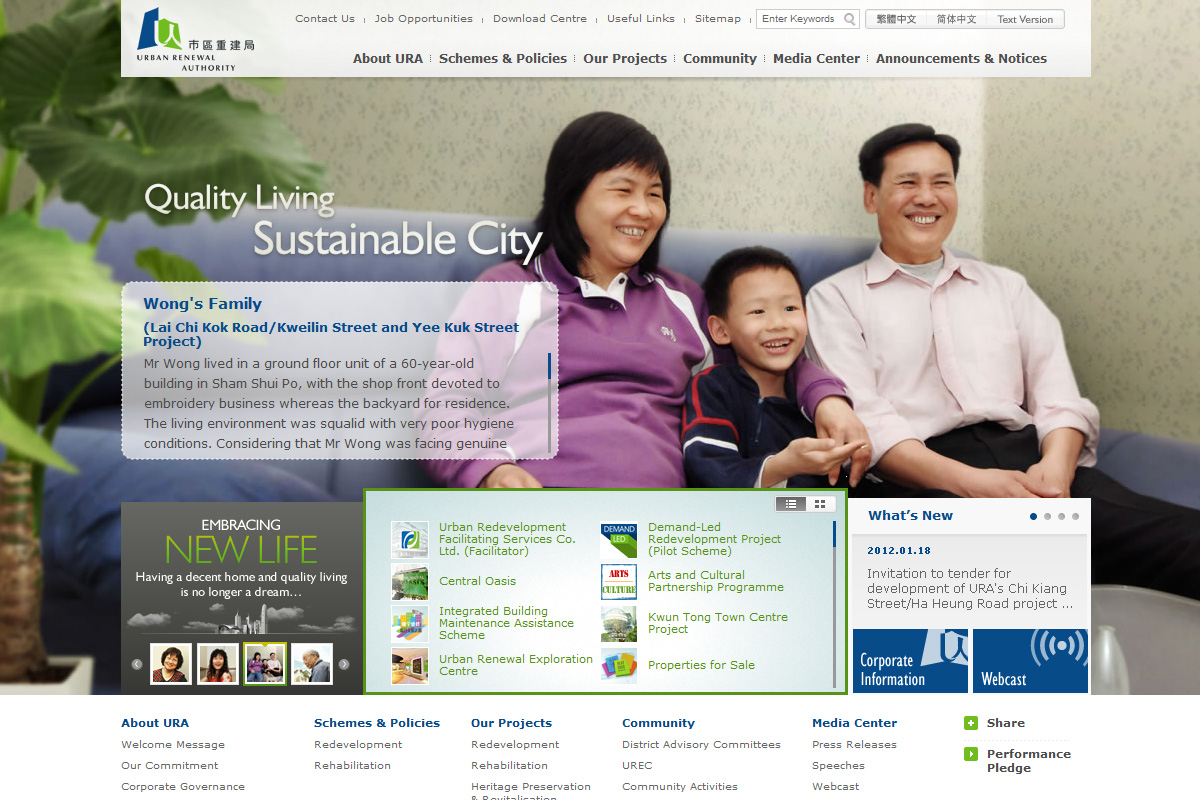1200x800 pixels.
Task: Open Urban Redevelopment Facilitating Services icon
Action: (x=409, y=539)
